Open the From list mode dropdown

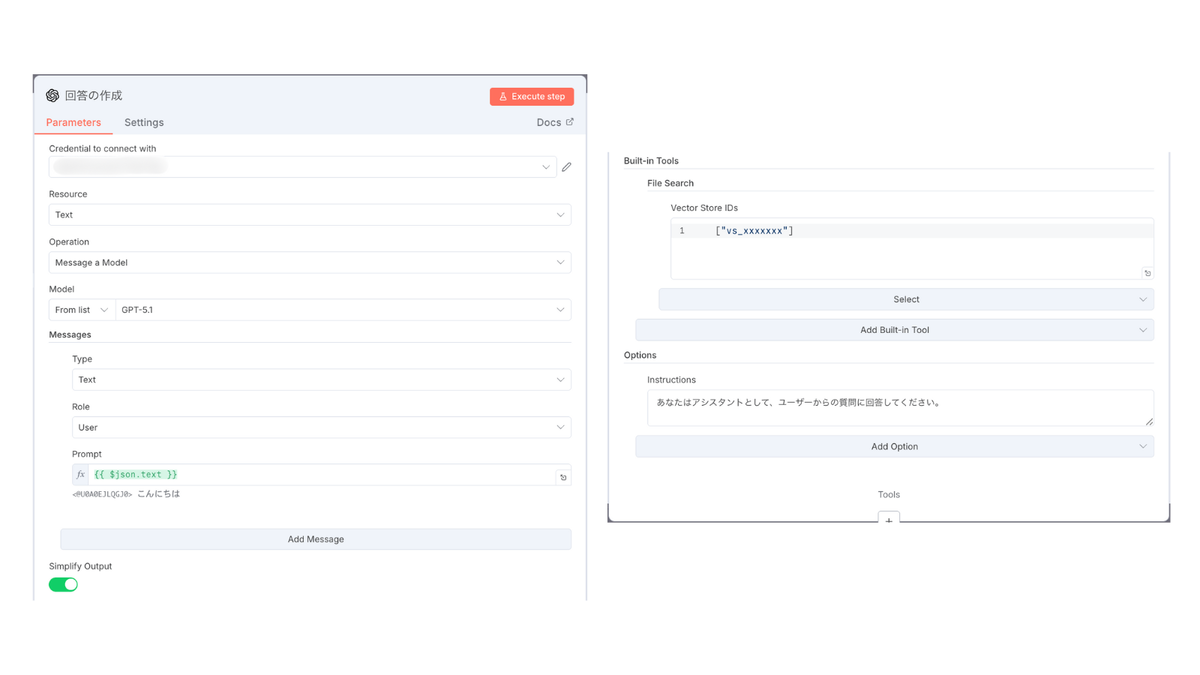(82, 310)
